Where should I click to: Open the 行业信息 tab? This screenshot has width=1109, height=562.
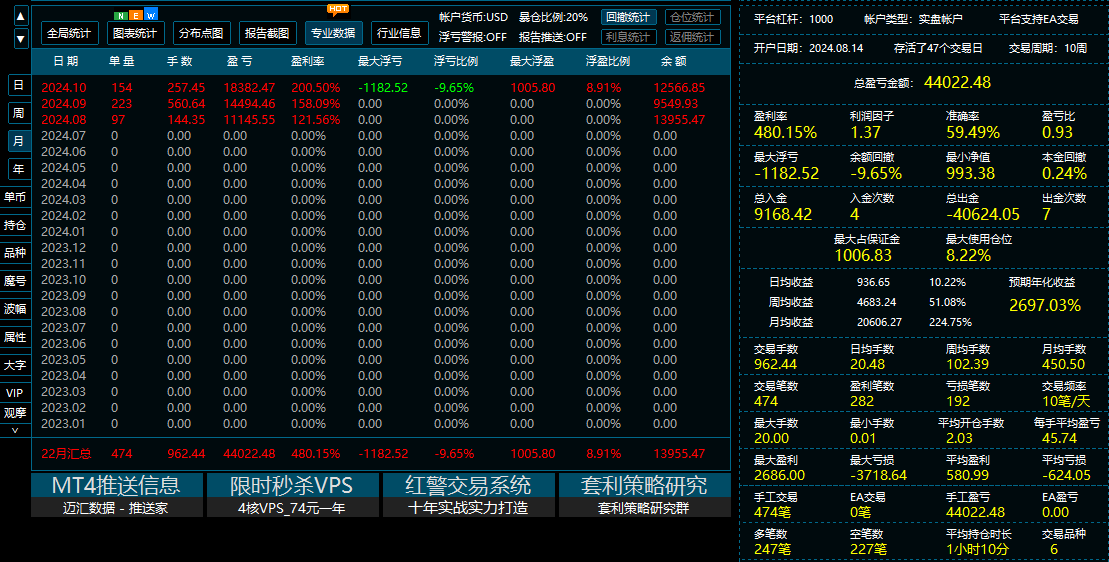[x=399, y=33]
